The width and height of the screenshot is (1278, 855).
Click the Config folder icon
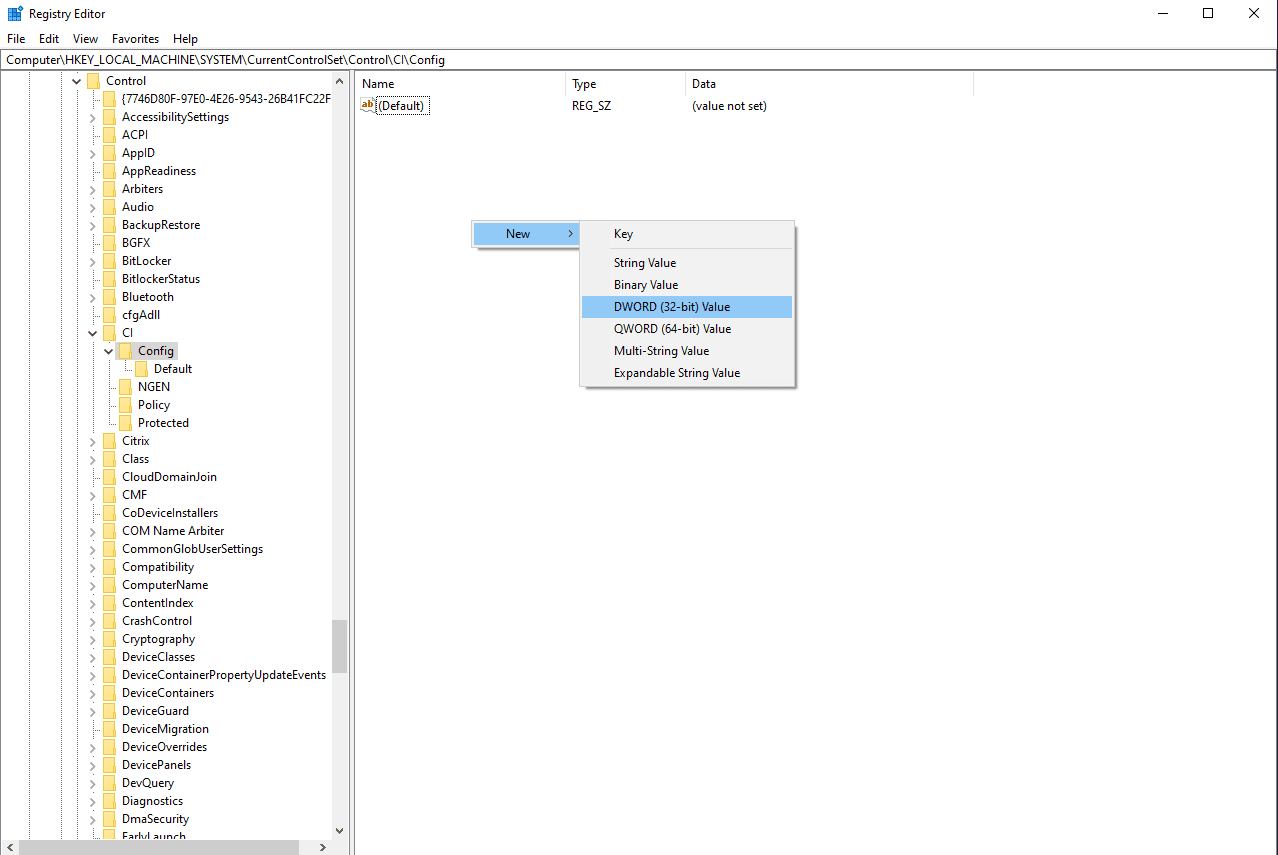click(125, 351)
